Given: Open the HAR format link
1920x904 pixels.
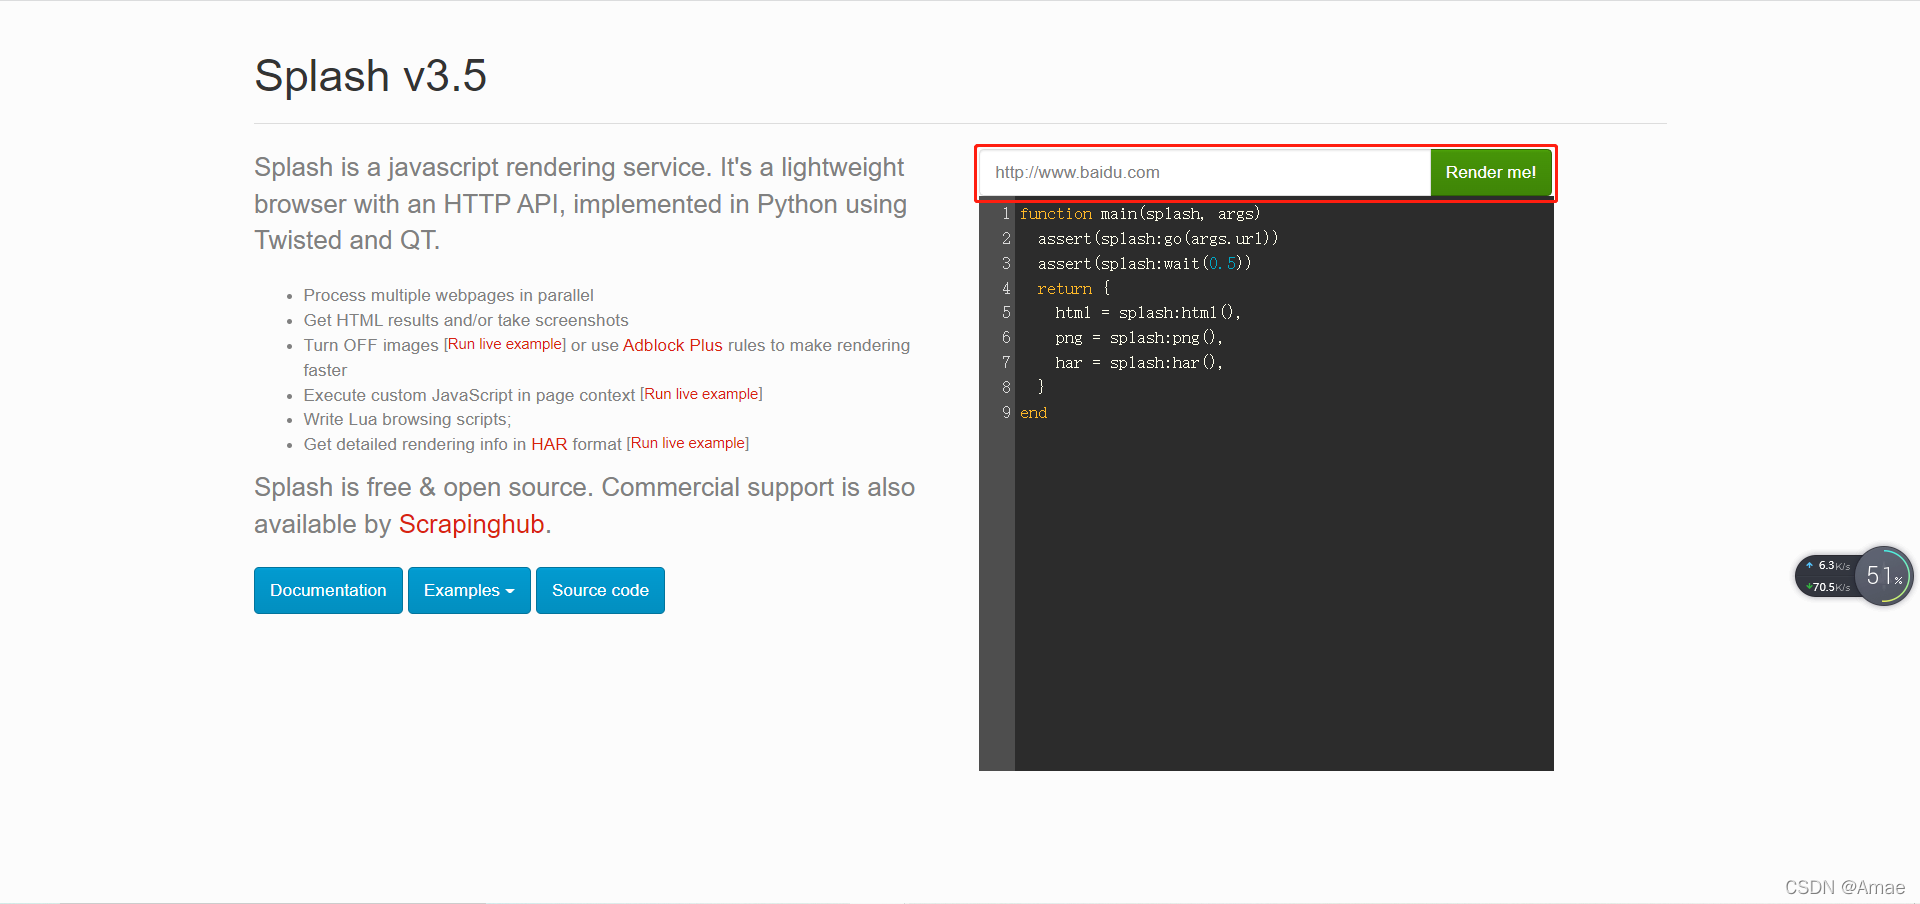Looking at the screenshot, I should pyautogui.click(x=549, y=444).
